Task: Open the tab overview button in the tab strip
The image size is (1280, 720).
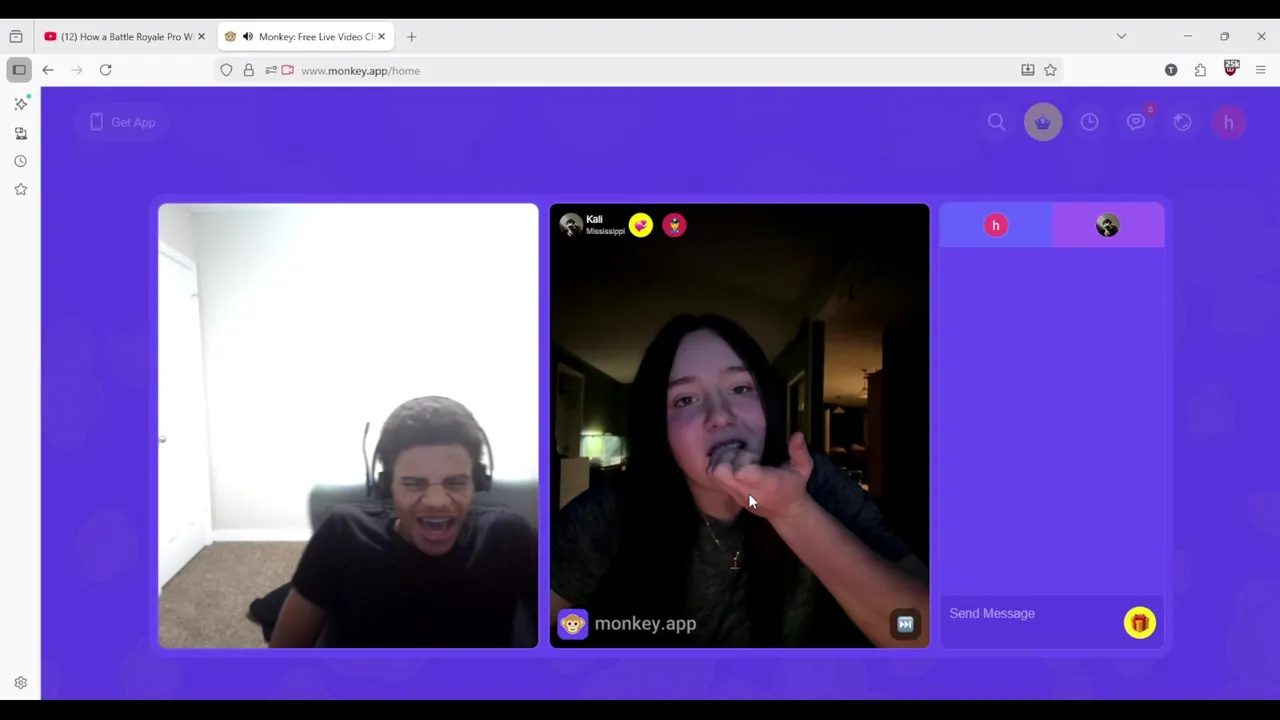Action: 16,37
